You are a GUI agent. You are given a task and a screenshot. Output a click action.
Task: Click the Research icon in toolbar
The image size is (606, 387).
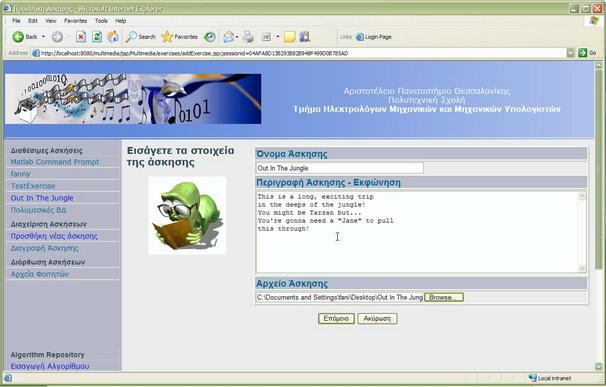pos(305,37)
